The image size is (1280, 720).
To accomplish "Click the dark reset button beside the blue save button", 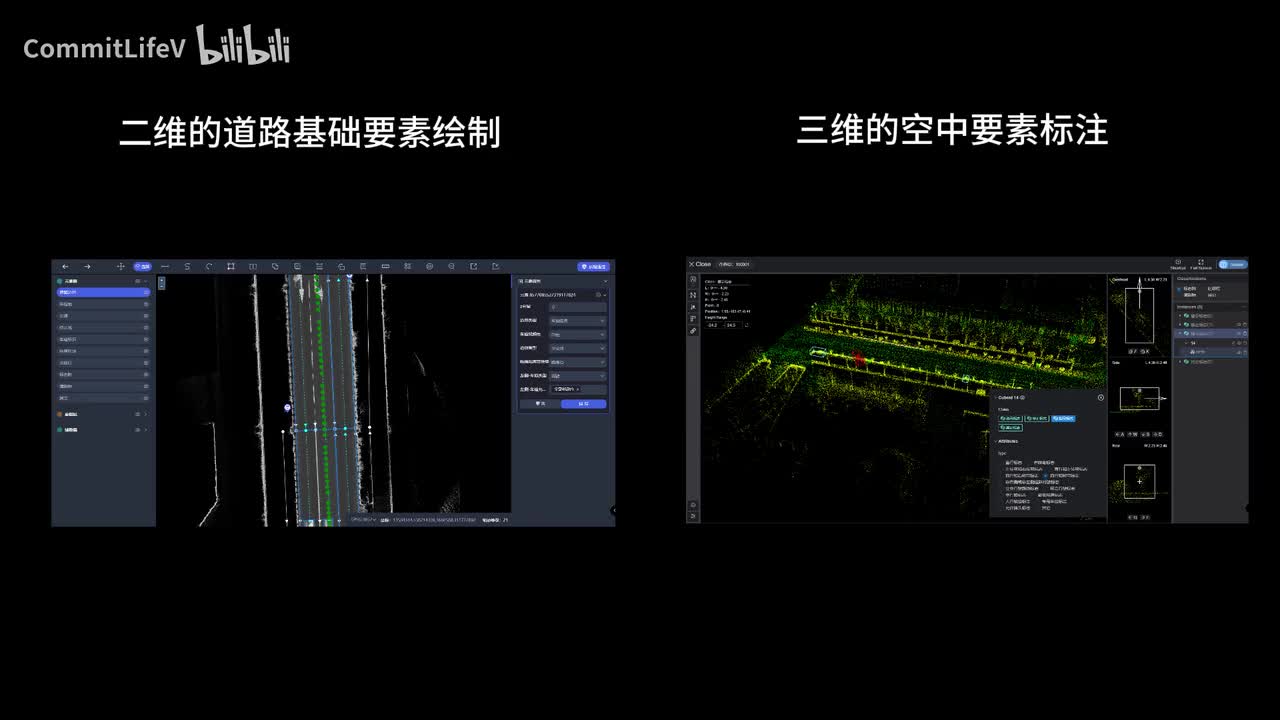I will [x=540, y=404].
